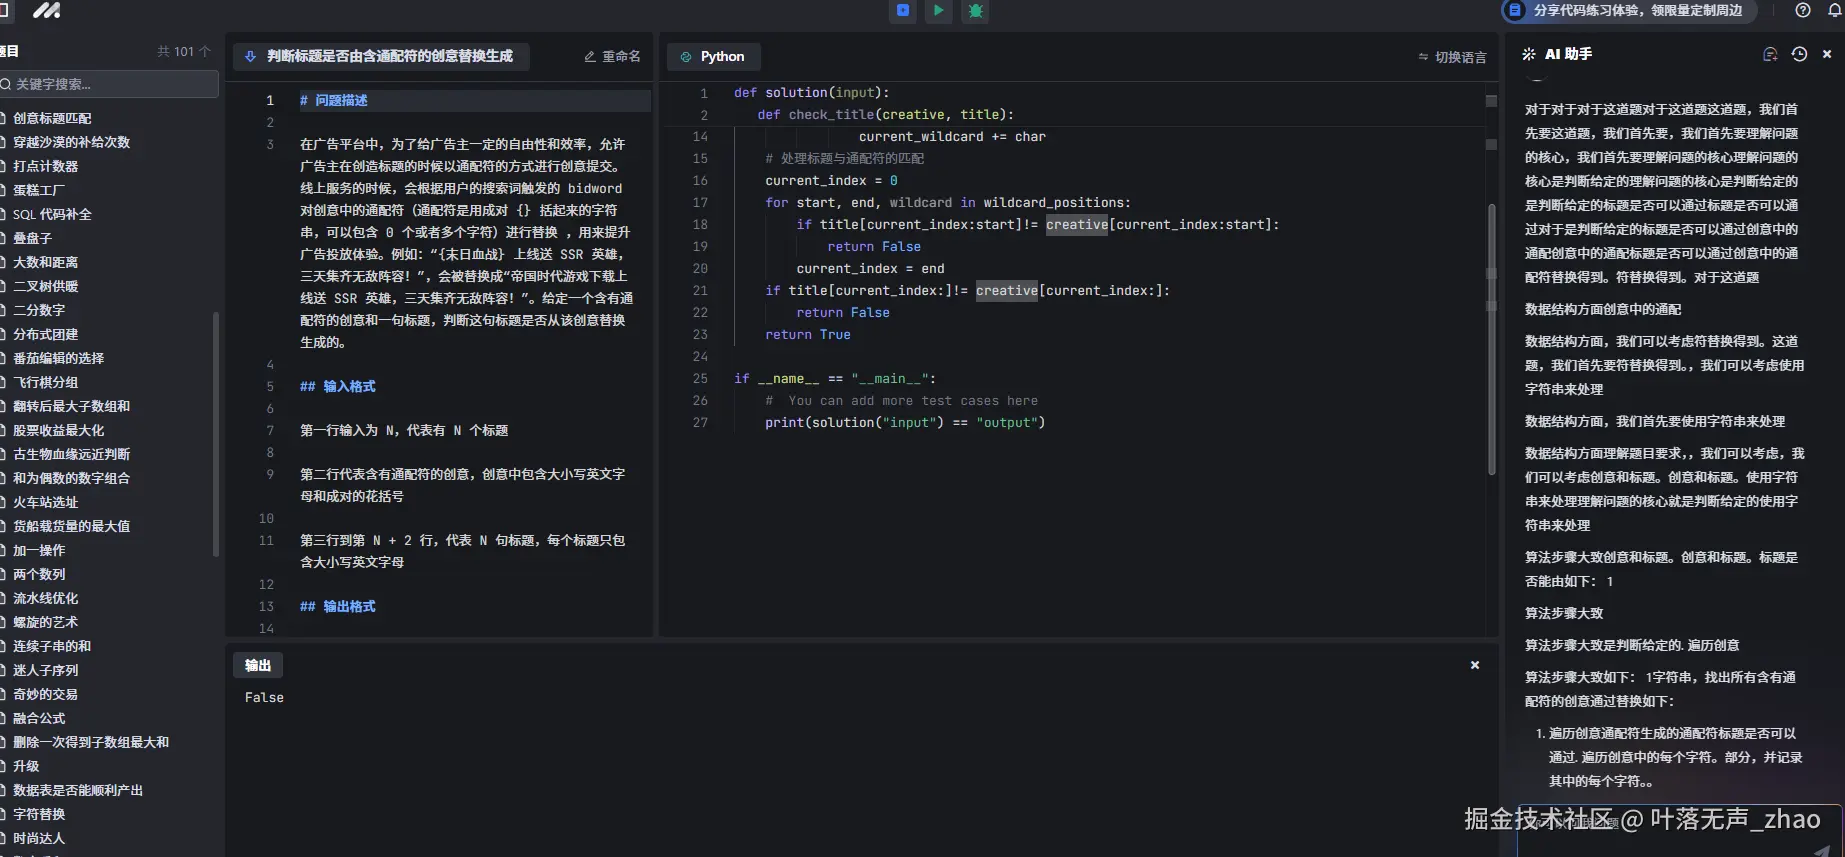
Task: Open the SQL 代码补全 problem
Action: (x=52, y=214)
